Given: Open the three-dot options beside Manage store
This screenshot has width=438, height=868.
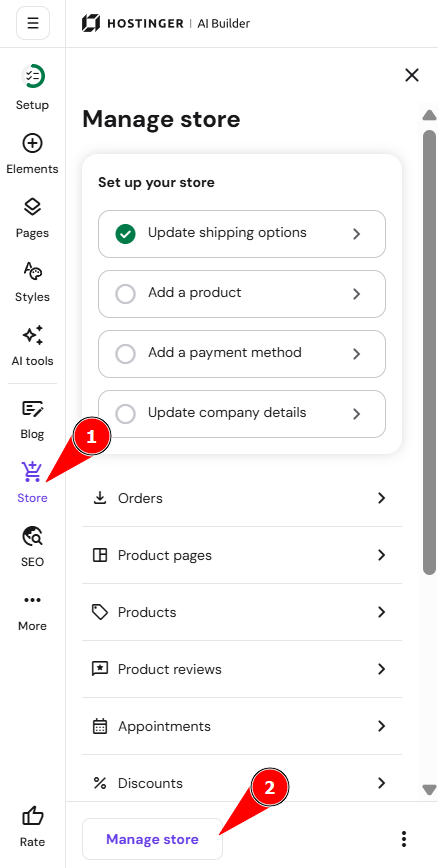Looking at the screenshot, I should point(404,839).
